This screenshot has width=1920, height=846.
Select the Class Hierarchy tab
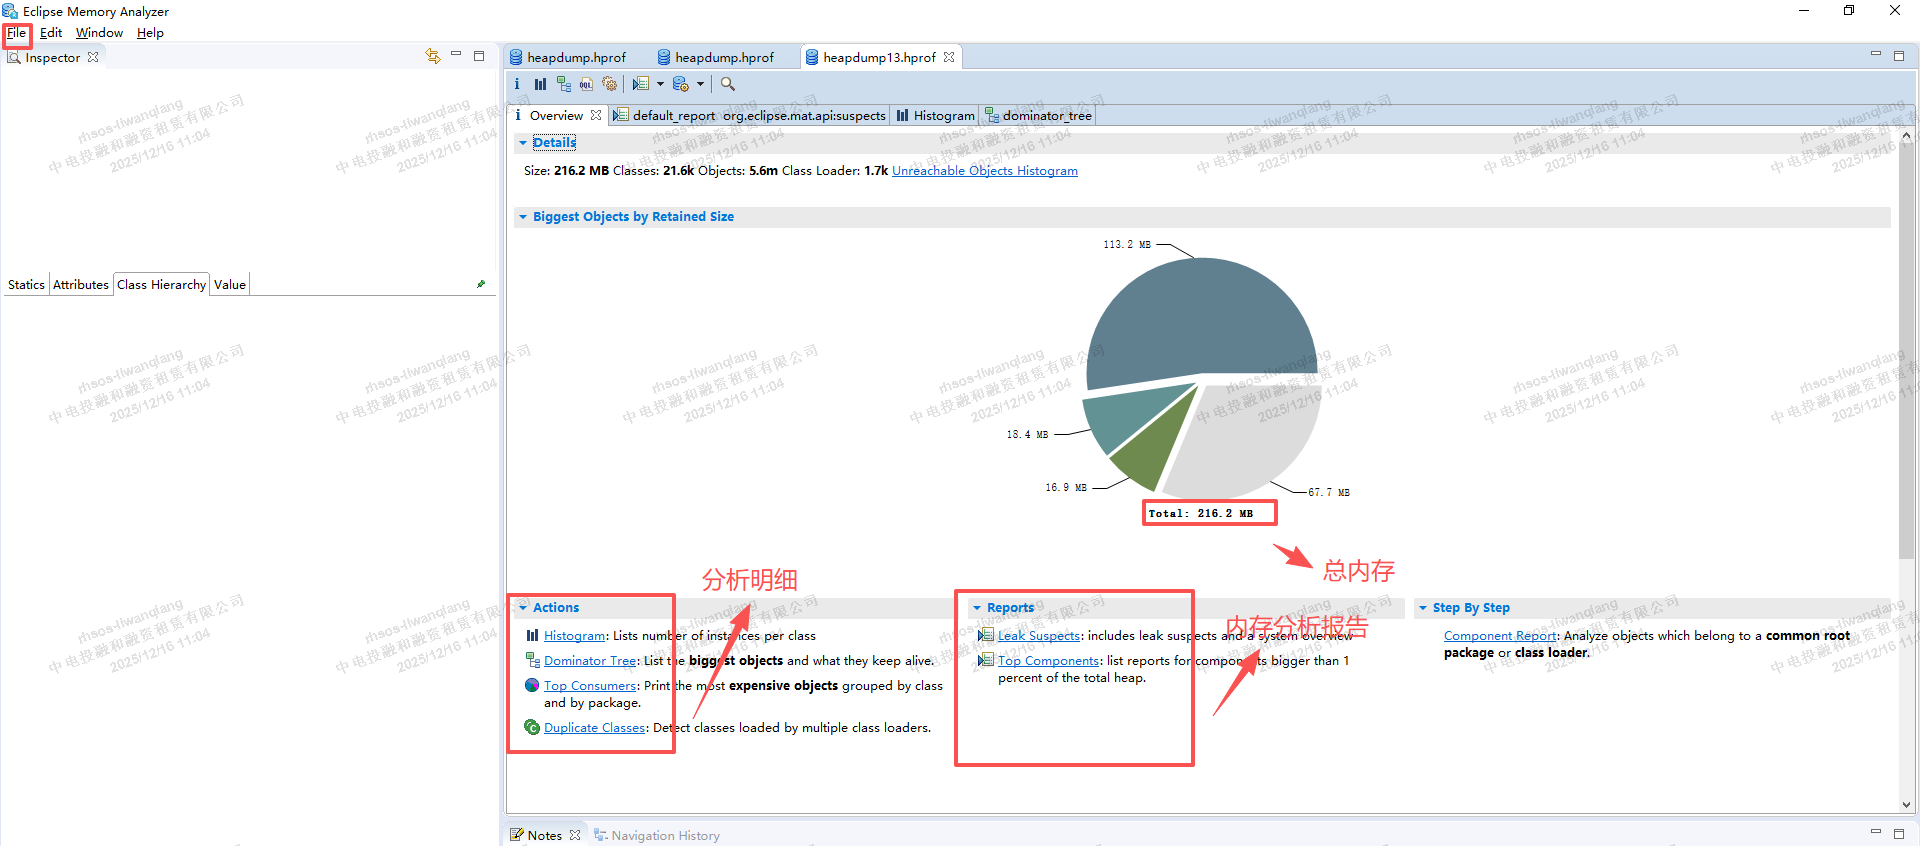pyautogui.click(x=161, y=284)
